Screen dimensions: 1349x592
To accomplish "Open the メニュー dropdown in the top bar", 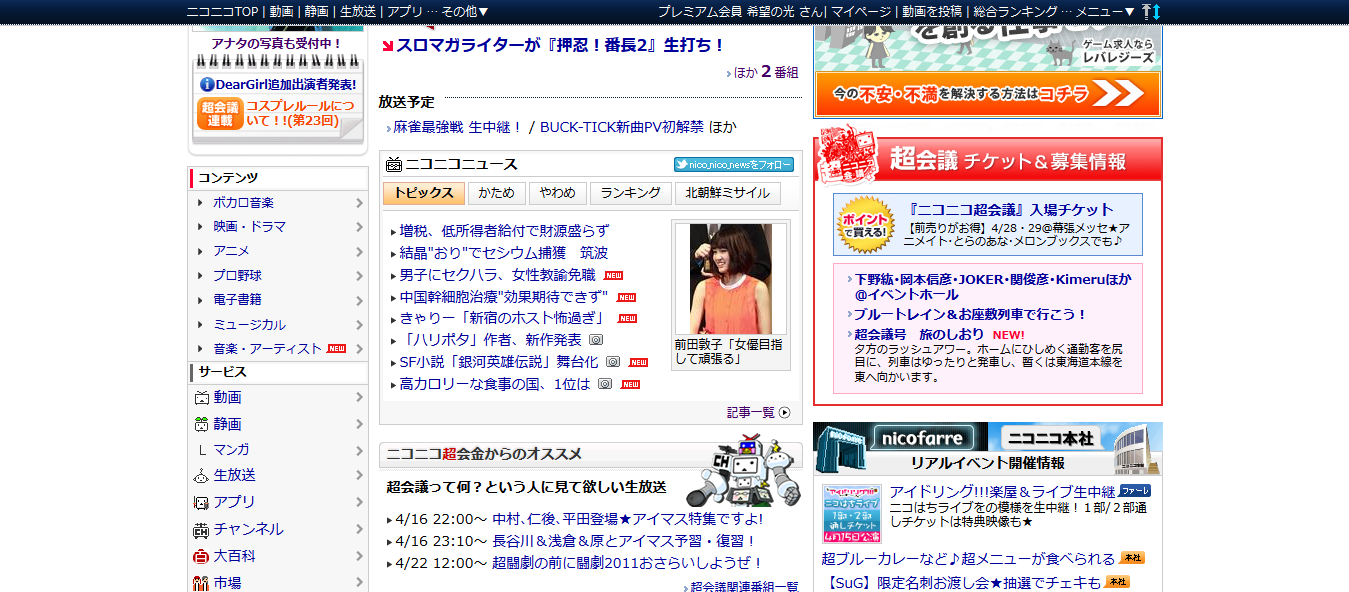I will pyautogui.click(x=1106, y=11).
